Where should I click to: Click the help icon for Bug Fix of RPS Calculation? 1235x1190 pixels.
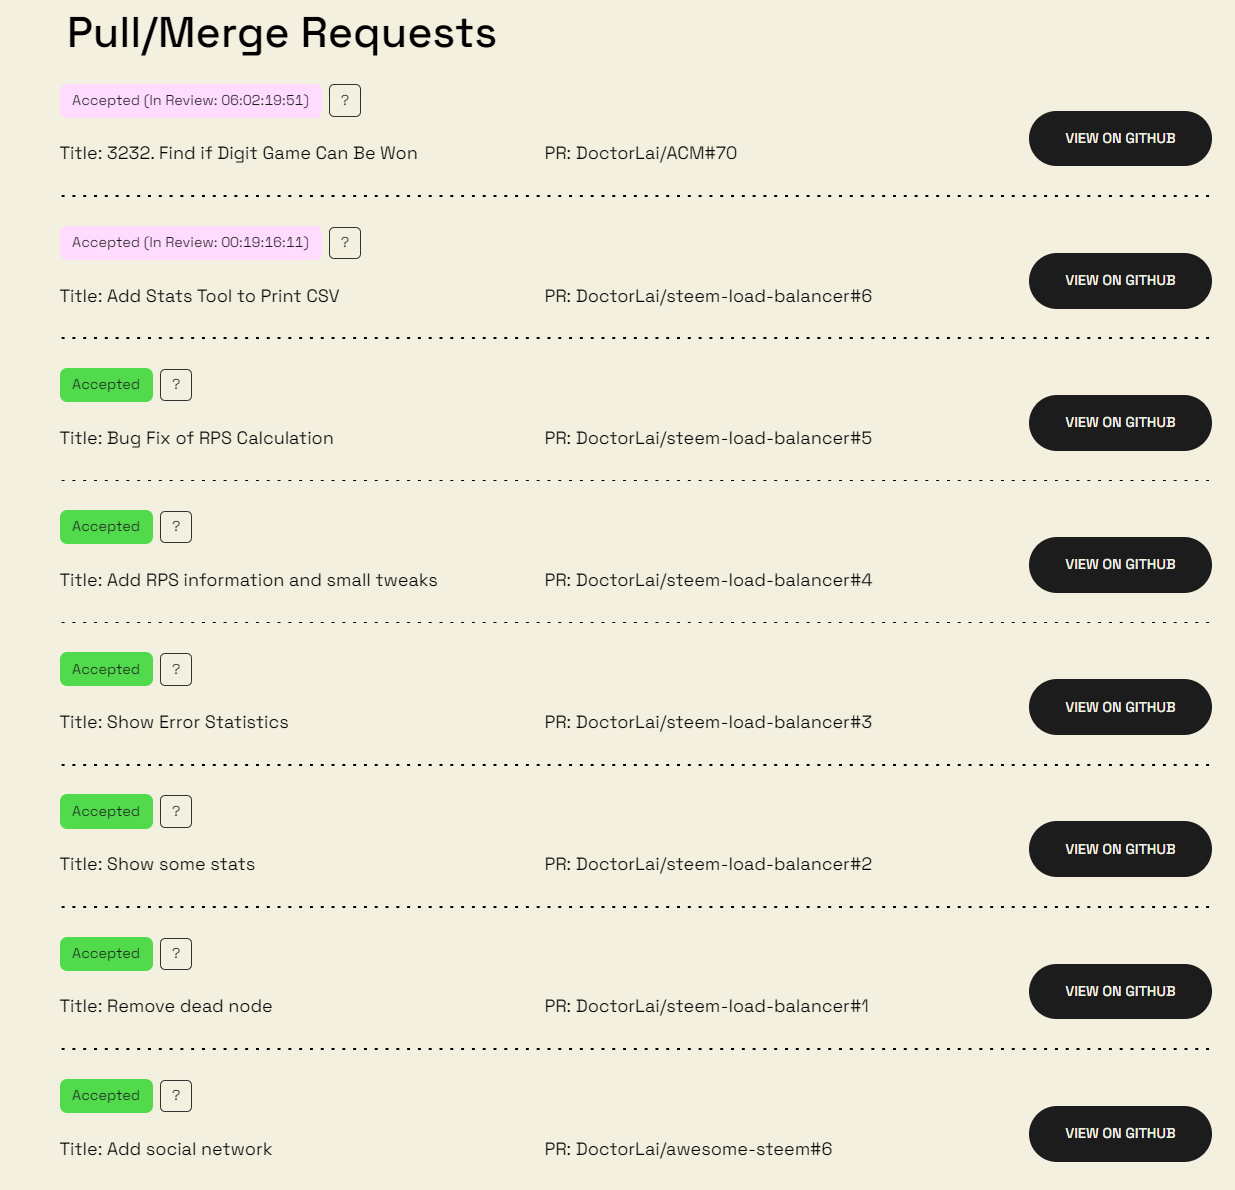pyautogui.click(x=176, y=385)
